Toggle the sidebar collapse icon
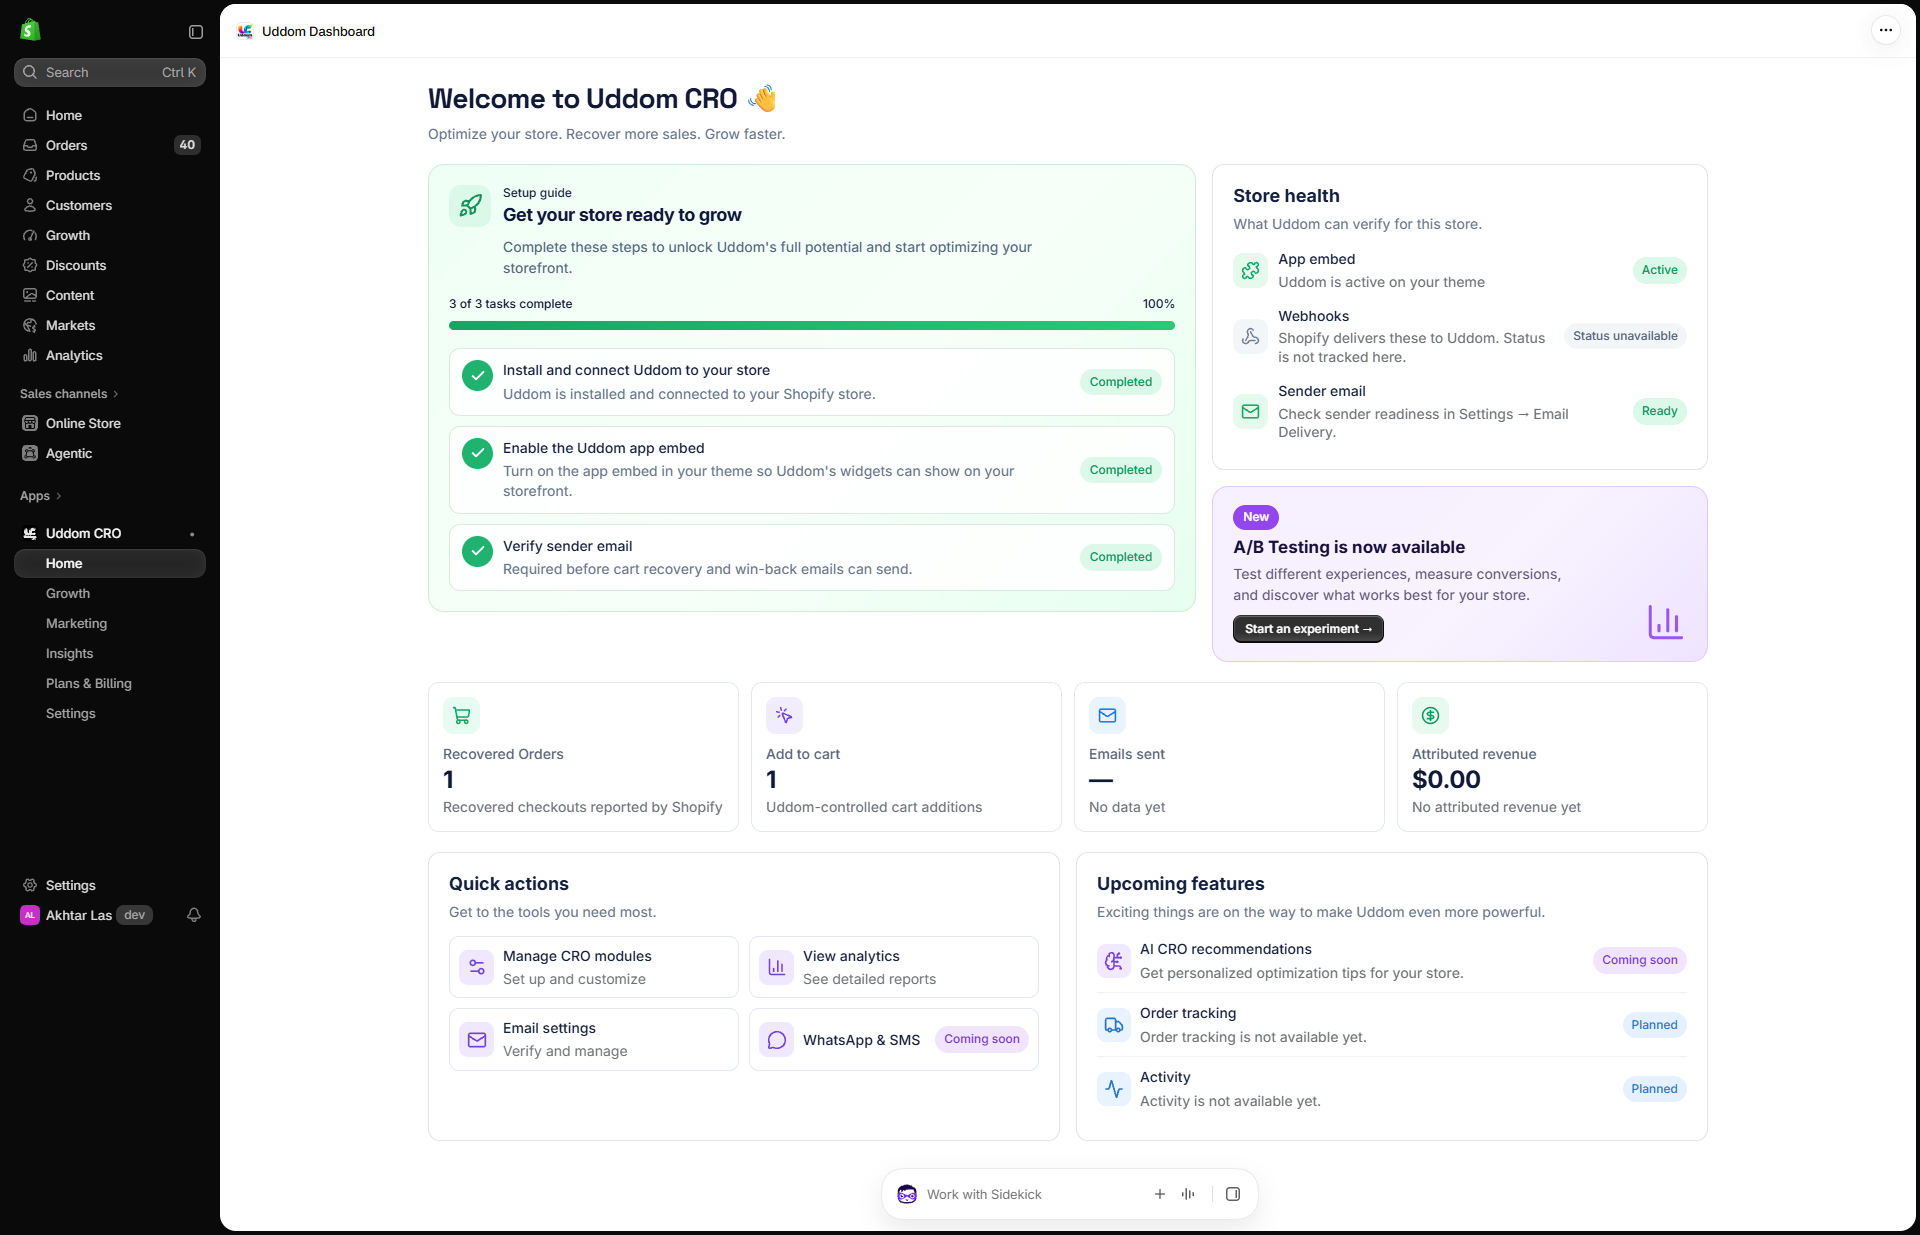The image size is (1920, 1235). (196, 32)
